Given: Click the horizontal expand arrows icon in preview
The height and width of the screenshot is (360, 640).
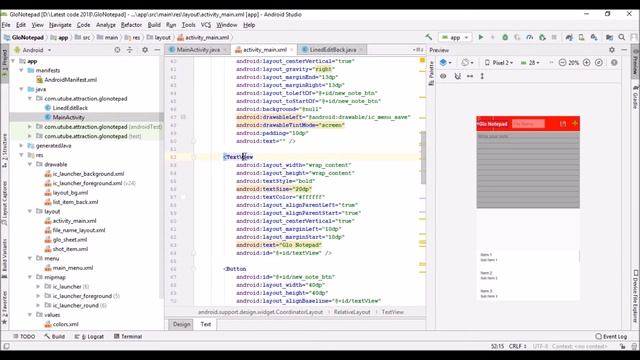Looking at the screenshot, I should pyautogui.click(x=470, y=76).
